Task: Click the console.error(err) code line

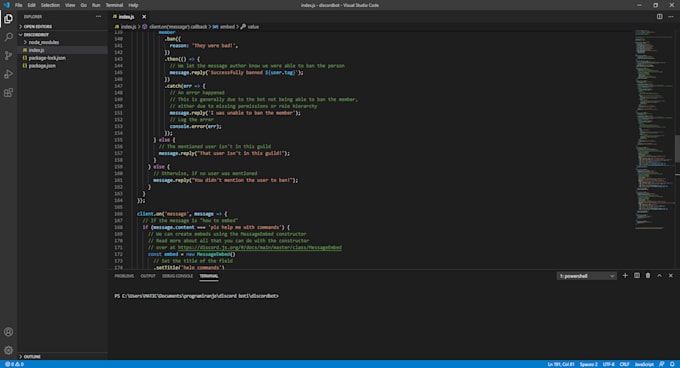Action: point(195,127)
